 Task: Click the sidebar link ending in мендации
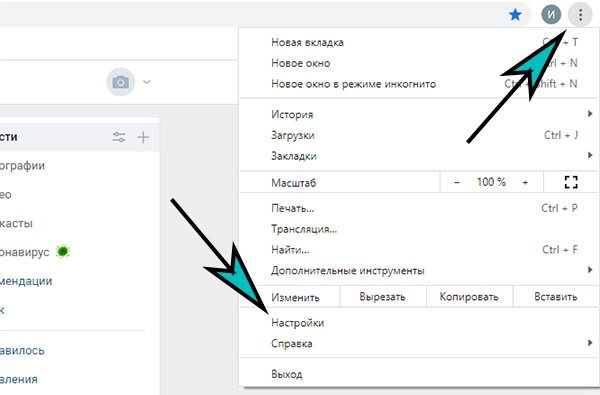coord(26,281)
